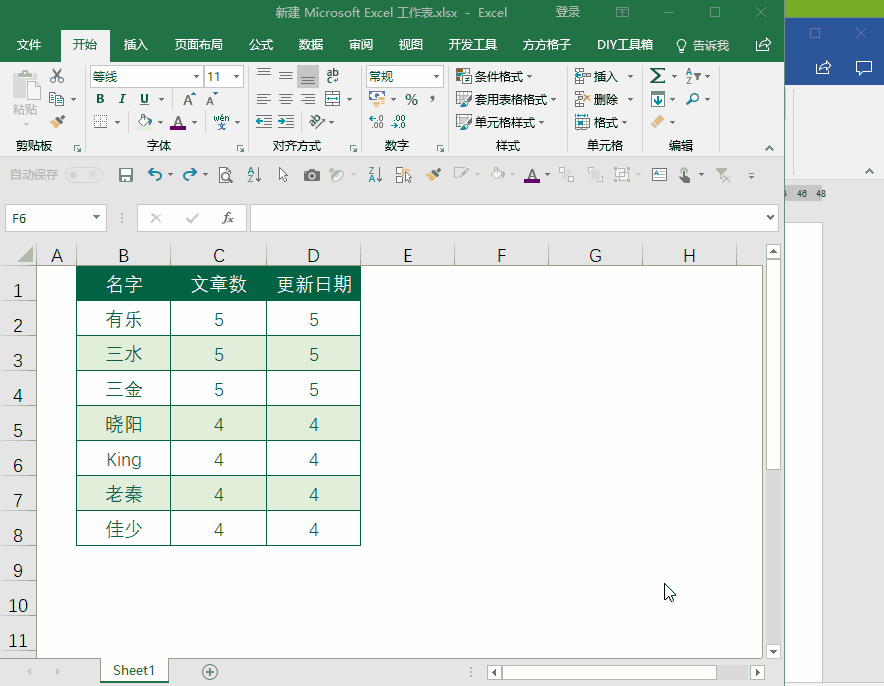Switch to the 方方格子 tab

546,45
